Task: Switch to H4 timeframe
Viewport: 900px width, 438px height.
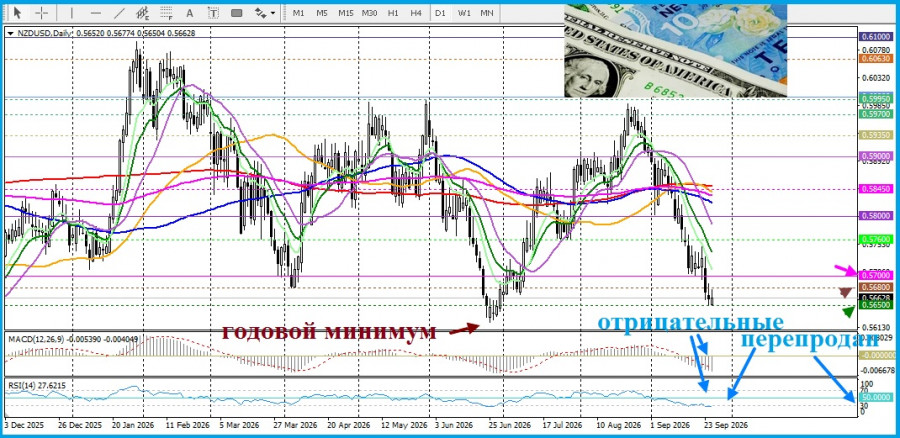Action: [416, 13]
